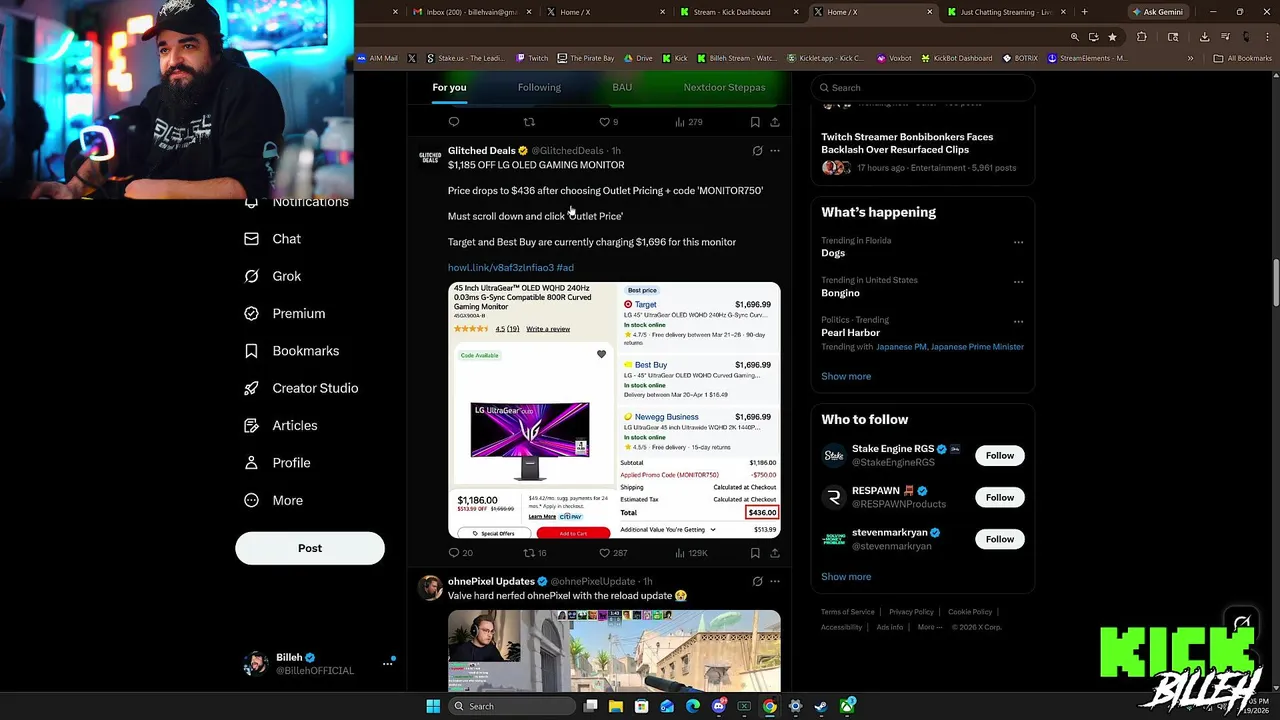The width and height of the screenshot is (1280, 720).
Task: Show more under What's happening
Action: pyautogui.click(x=846, y=376)
